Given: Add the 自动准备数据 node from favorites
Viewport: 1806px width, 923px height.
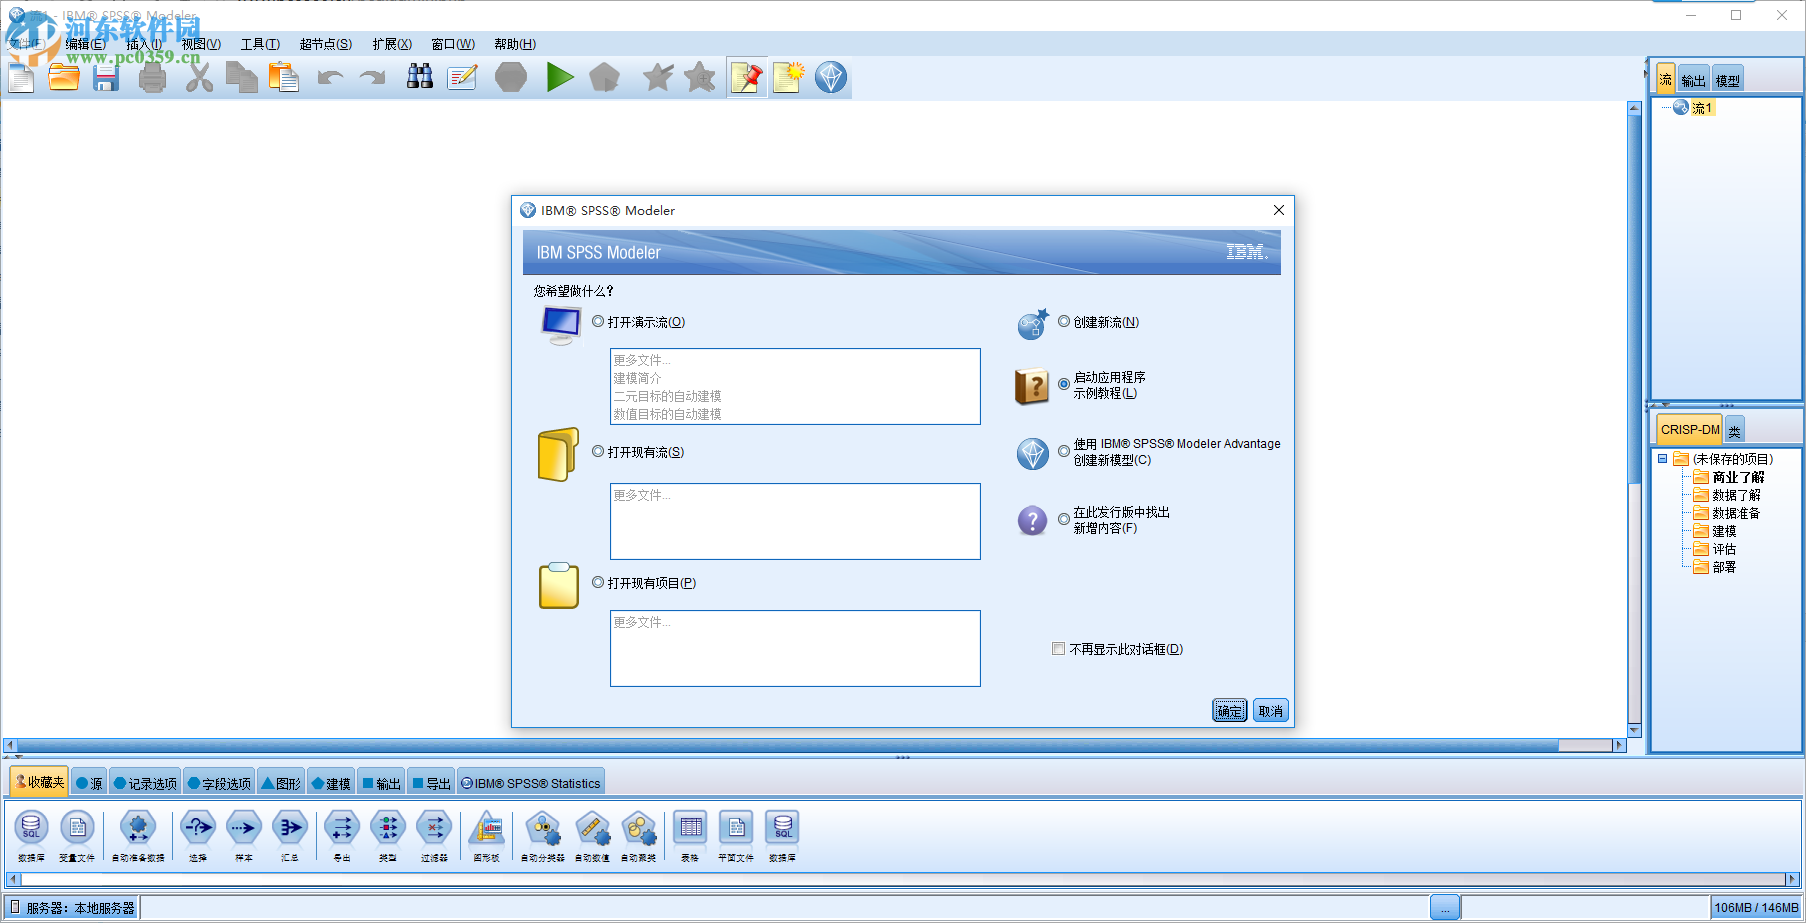Looking at the screenshot, I should tap(137, 830).
